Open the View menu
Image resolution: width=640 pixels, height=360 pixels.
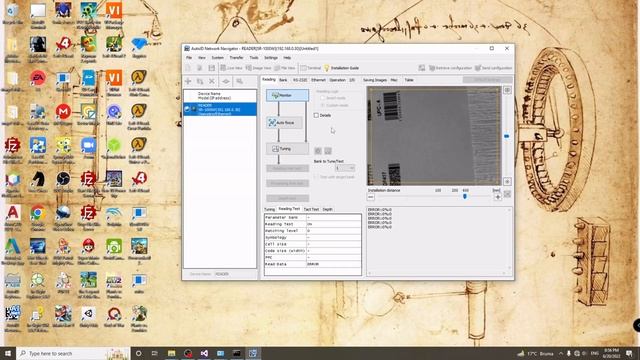(202, 58)
